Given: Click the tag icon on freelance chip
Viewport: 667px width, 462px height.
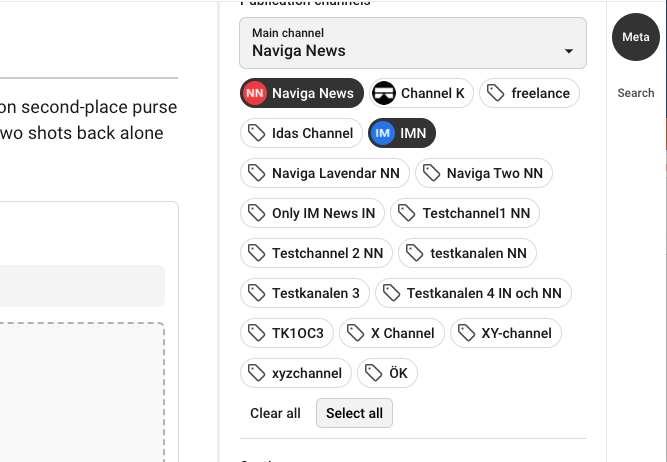Looking at the screenshot, I should point(495,93).
